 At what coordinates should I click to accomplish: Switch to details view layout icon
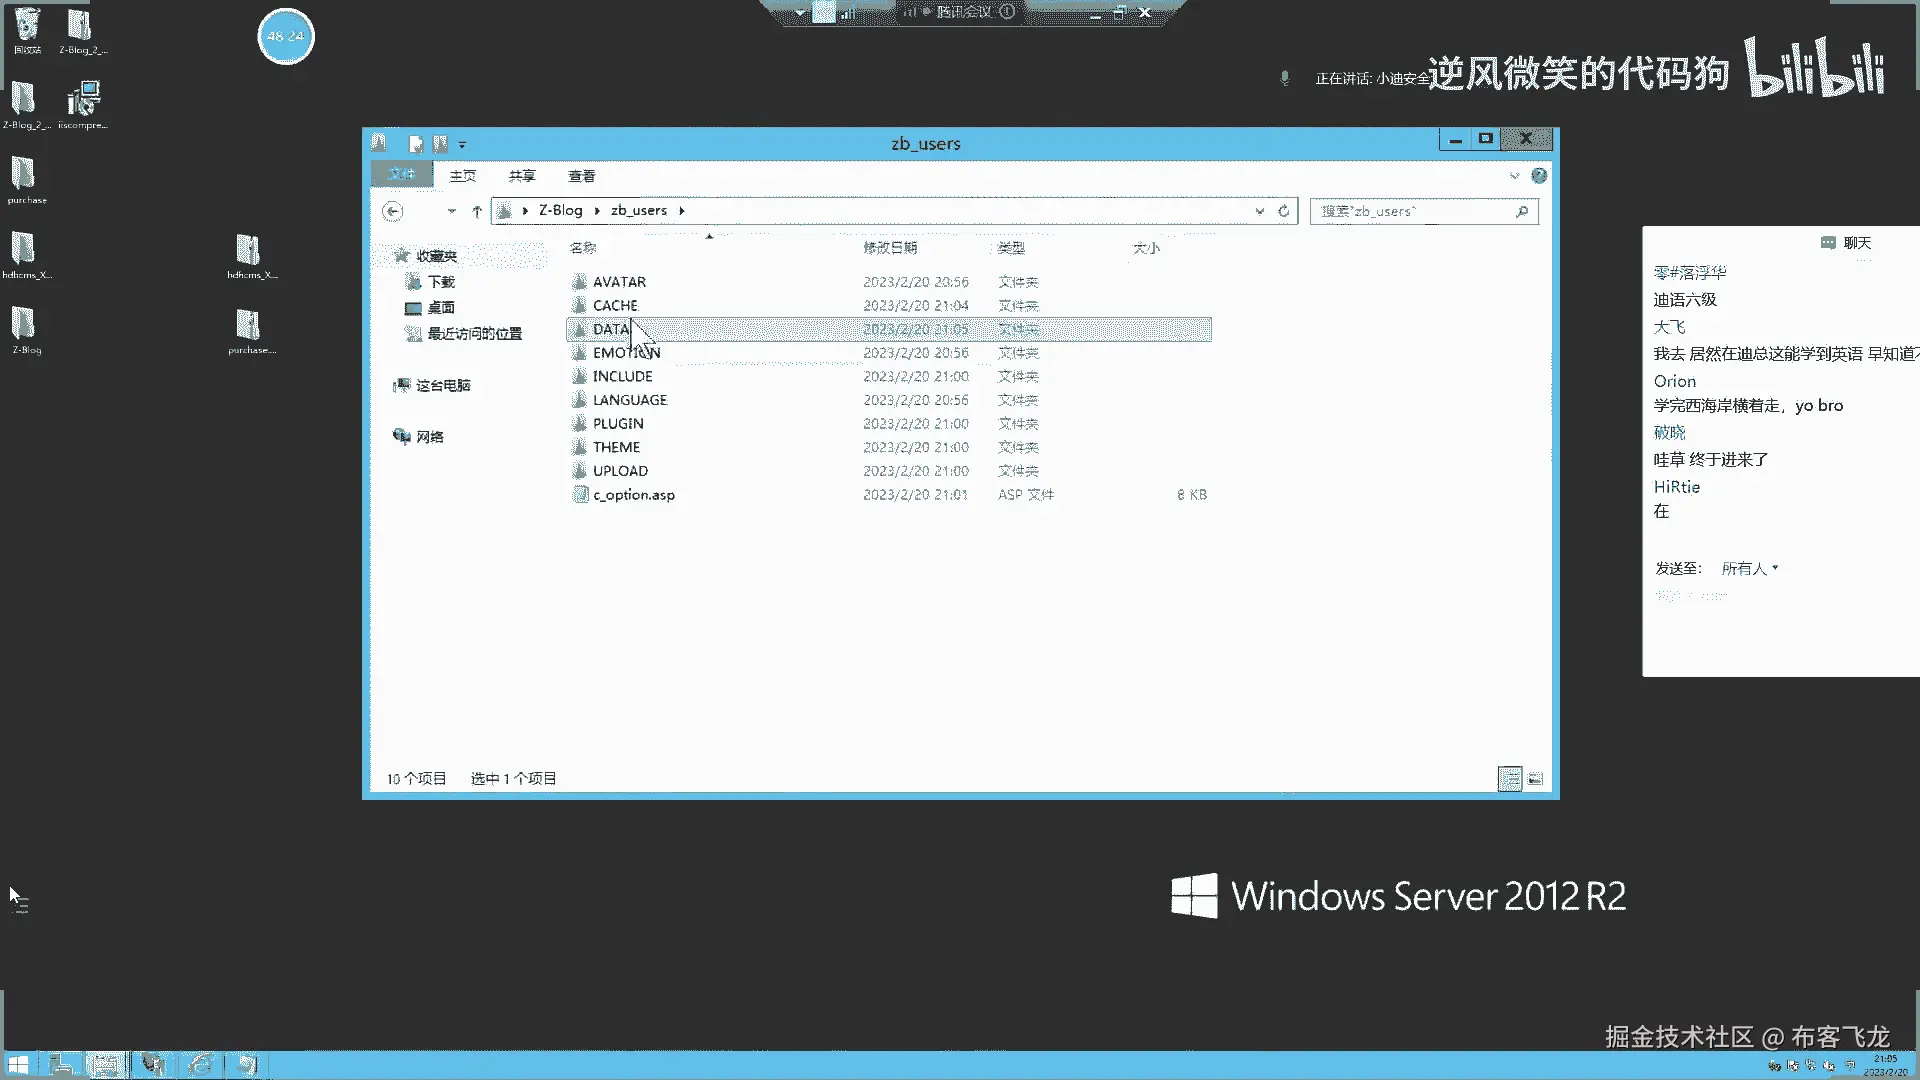pos(1509,778)
